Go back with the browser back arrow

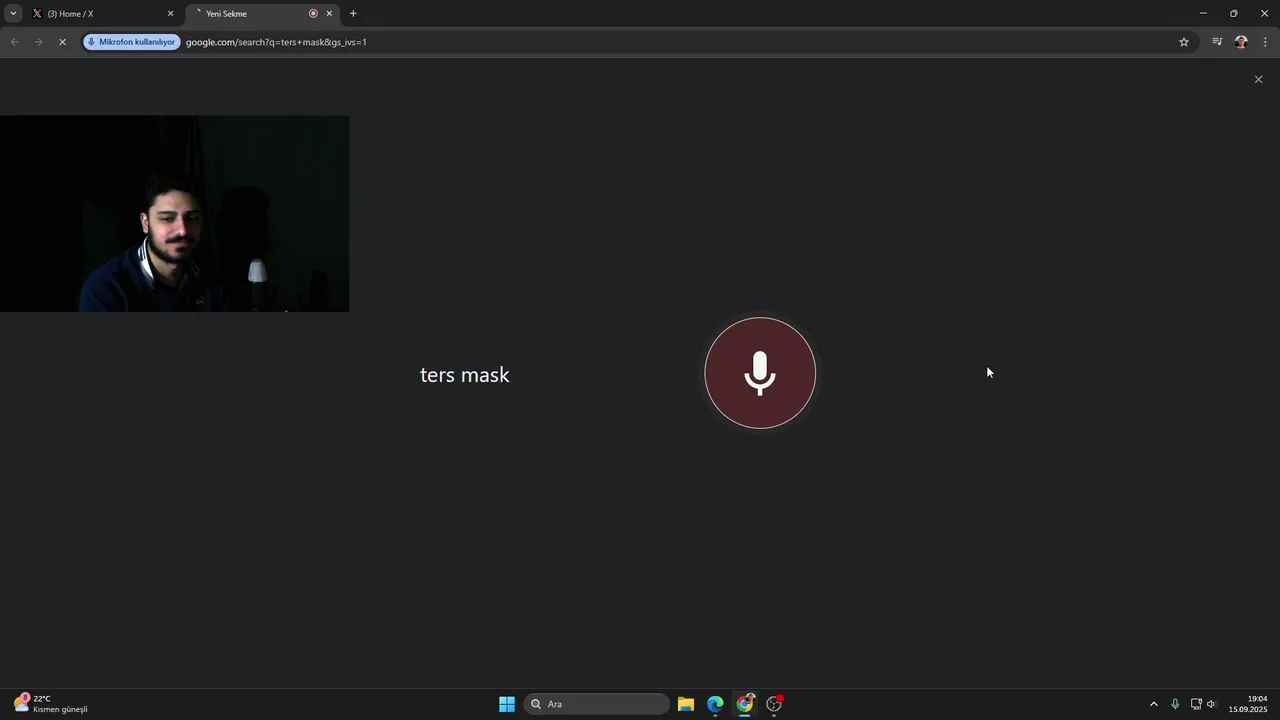coord(14,42)
